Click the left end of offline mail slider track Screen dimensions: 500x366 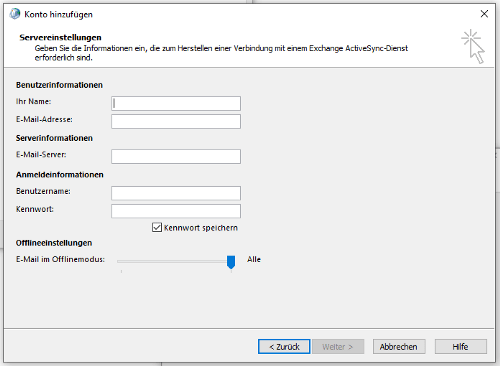119,262
